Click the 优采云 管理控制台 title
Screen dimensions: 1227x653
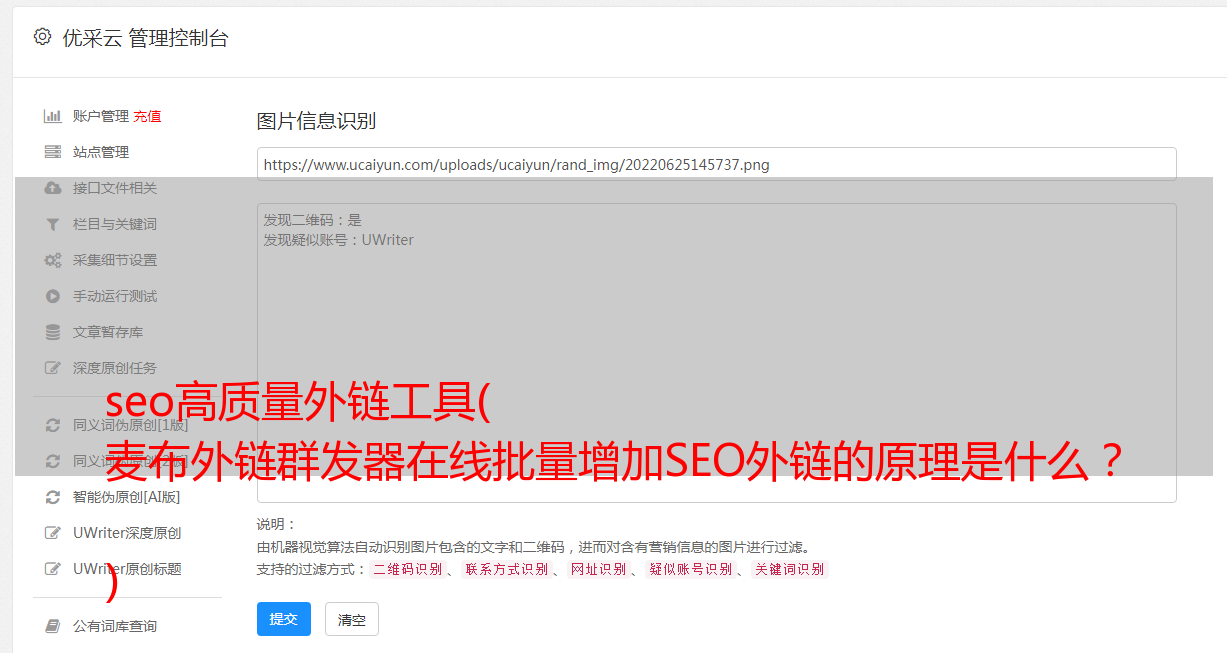click(x=145, y=38)
